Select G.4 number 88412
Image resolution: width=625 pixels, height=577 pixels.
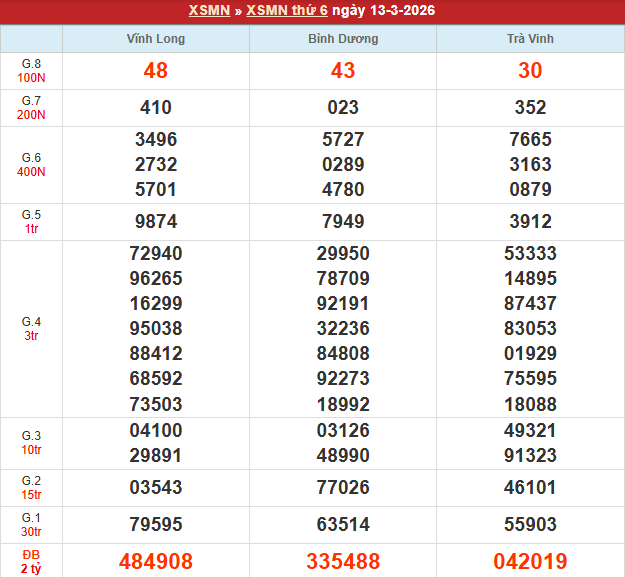pos(156,353)
